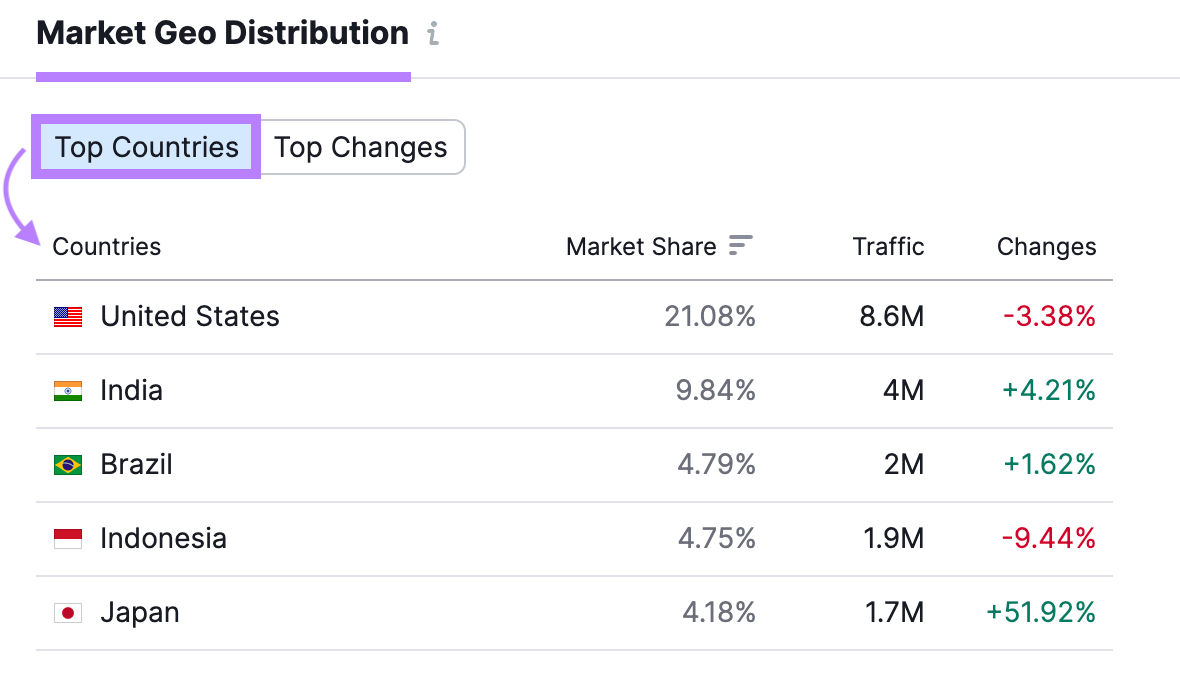The width and height of the screenshot is (1180, 680).
Task: Click the United States flag icon
Action: tap(66, 316)
